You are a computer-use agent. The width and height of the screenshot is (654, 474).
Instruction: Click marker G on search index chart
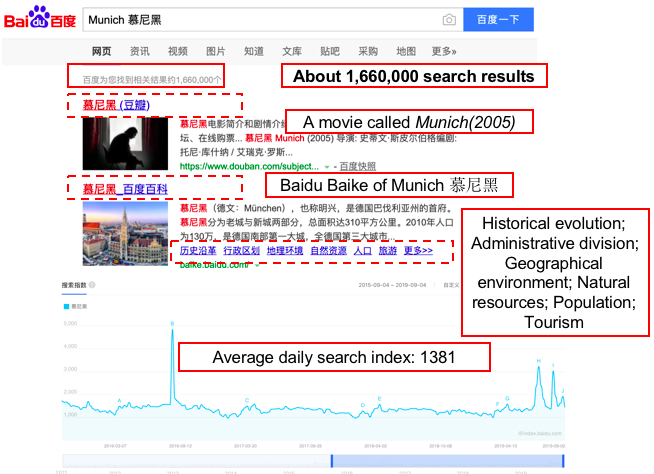[507, 398]
